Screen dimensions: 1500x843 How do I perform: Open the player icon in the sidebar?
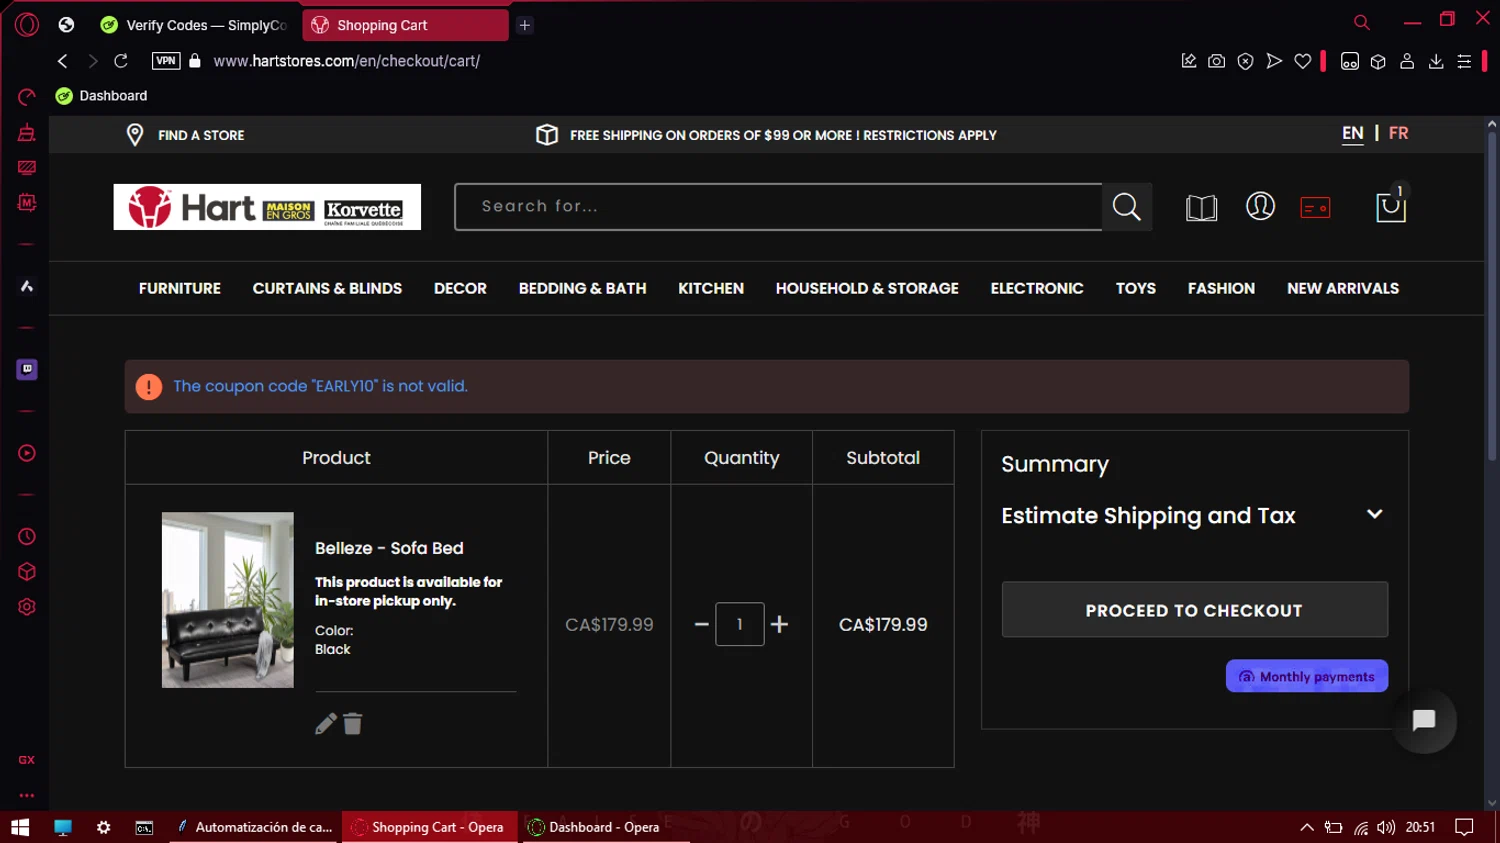click(27, 453)
